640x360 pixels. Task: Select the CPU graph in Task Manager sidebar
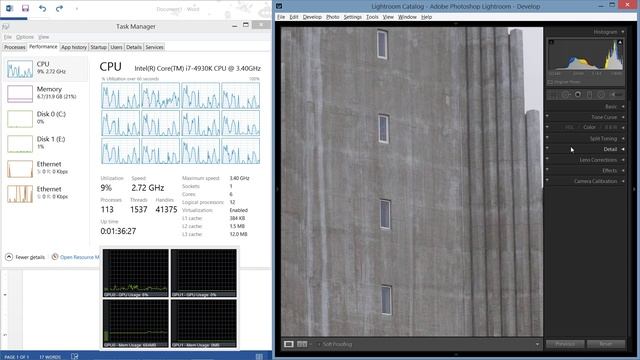(x=20, y=69)
